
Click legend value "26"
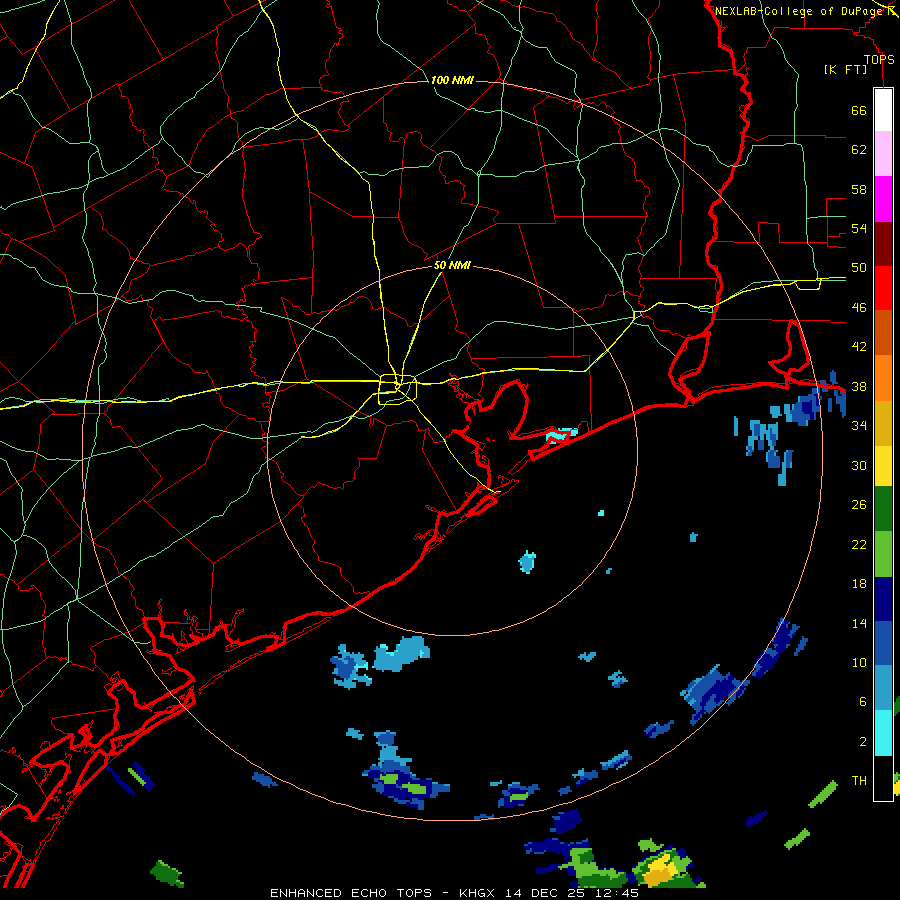(x=859, y=505)
